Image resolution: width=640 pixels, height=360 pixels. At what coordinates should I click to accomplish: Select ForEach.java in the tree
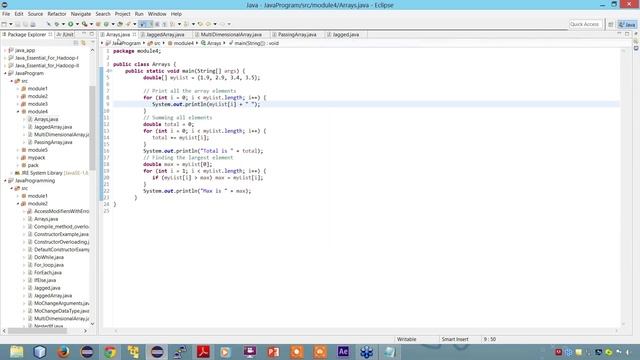pyautogui.click(x=47, y=273)
